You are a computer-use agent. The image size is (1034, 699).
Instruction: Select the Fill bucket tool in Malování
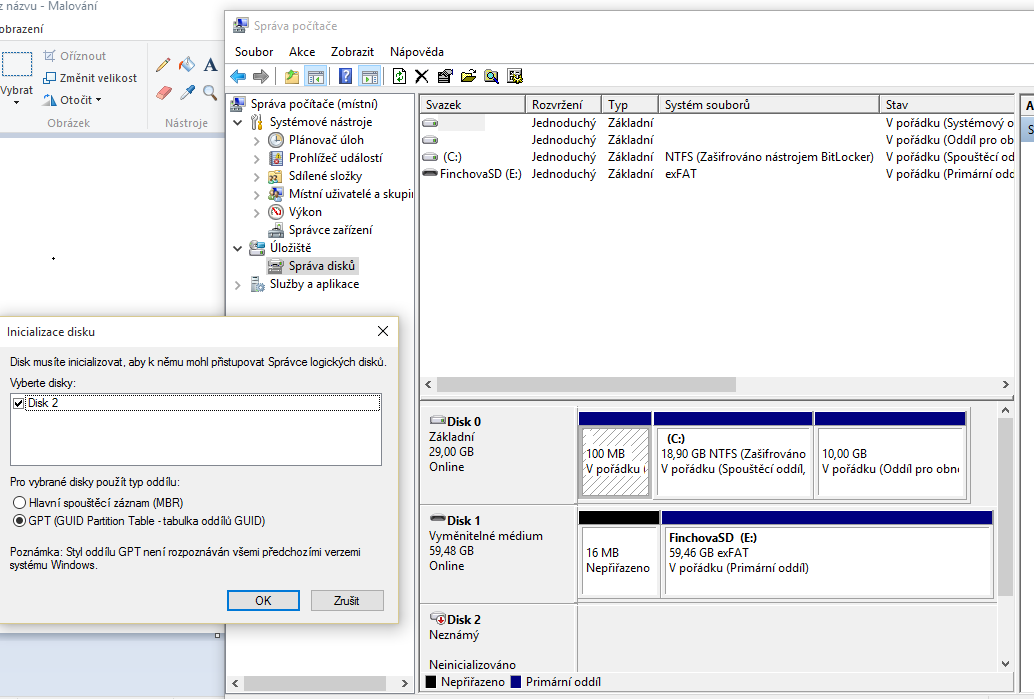tap(187, 64)
